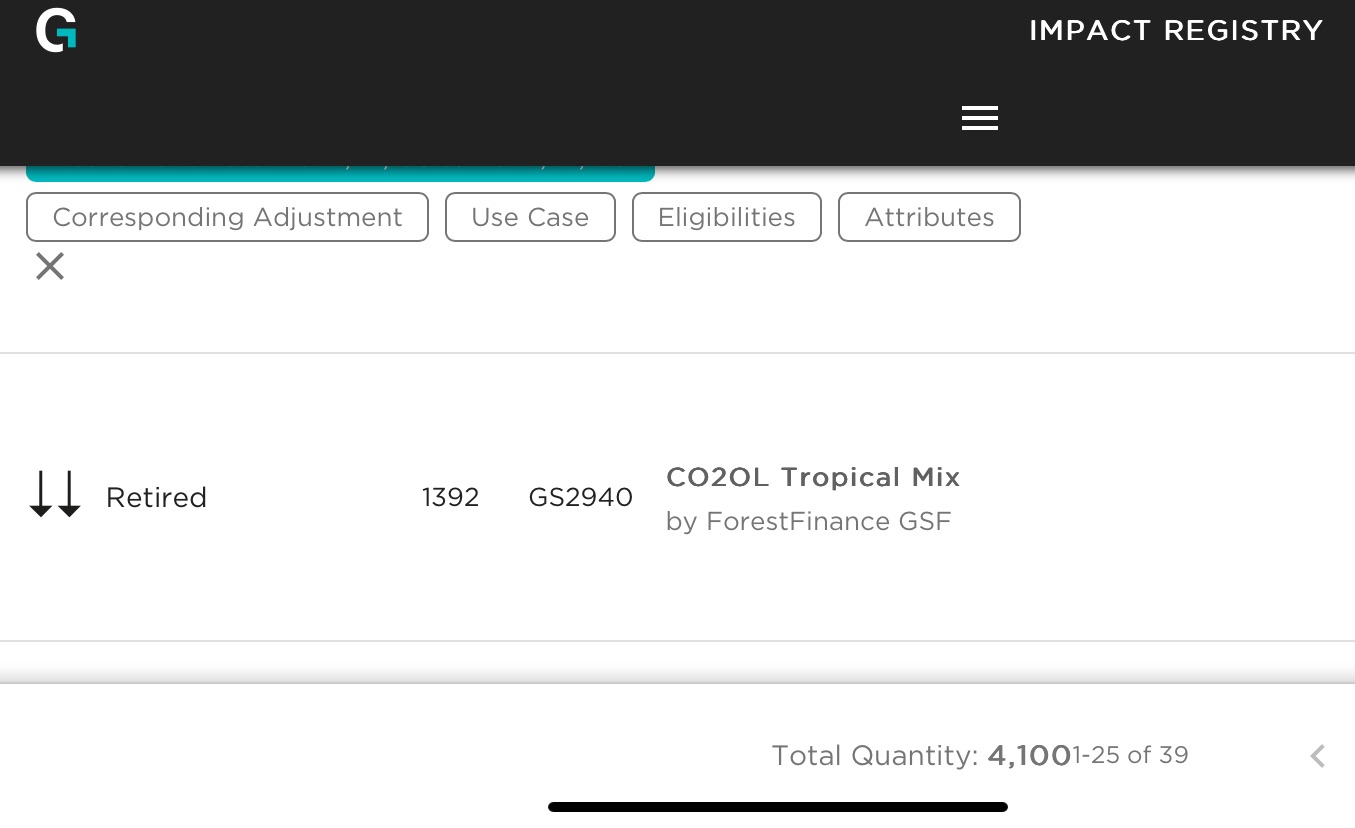Open the Corresponding Adjustment filter
This screenshot has height=828, width=1355.
click(x=227, y=217)
